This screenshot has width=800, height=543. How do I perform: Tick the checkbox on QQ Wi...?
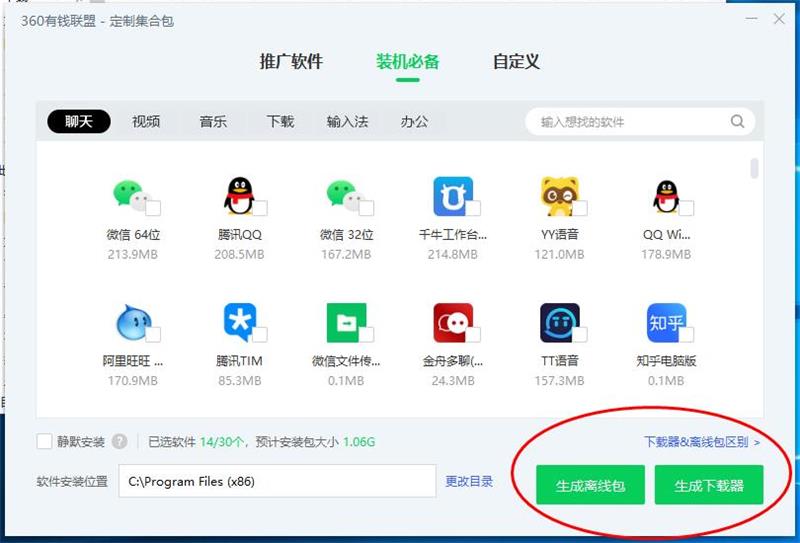pos(687,208)
